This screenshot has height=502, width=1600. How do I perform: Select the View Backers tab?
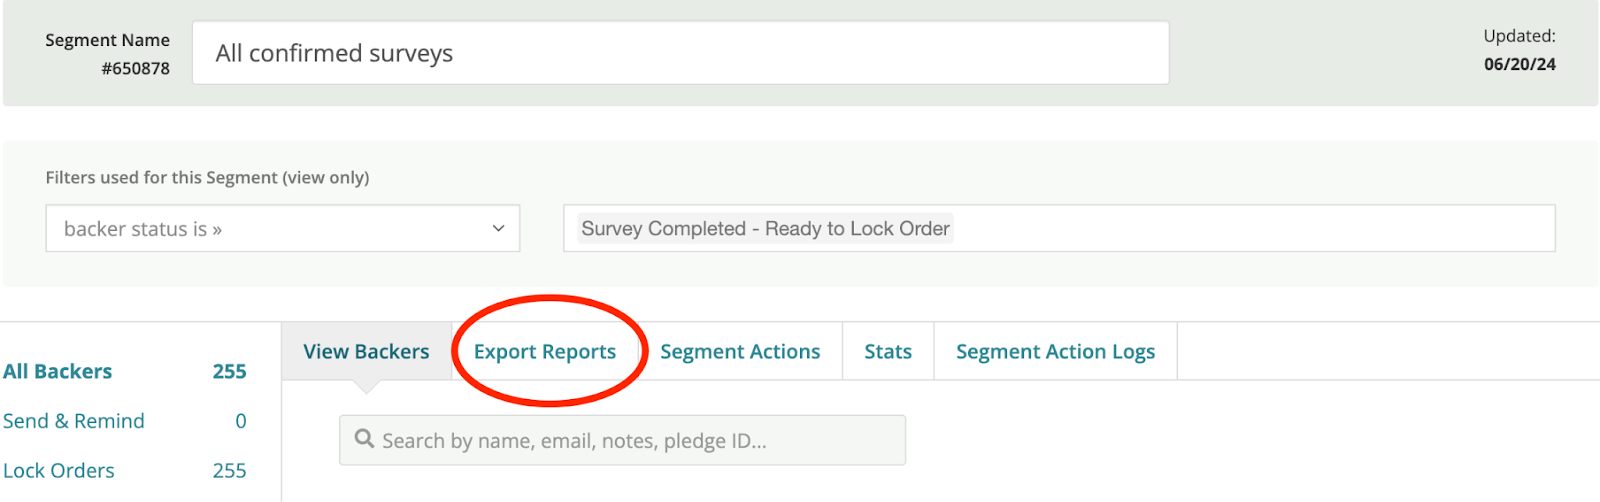[x=366, y=352]
